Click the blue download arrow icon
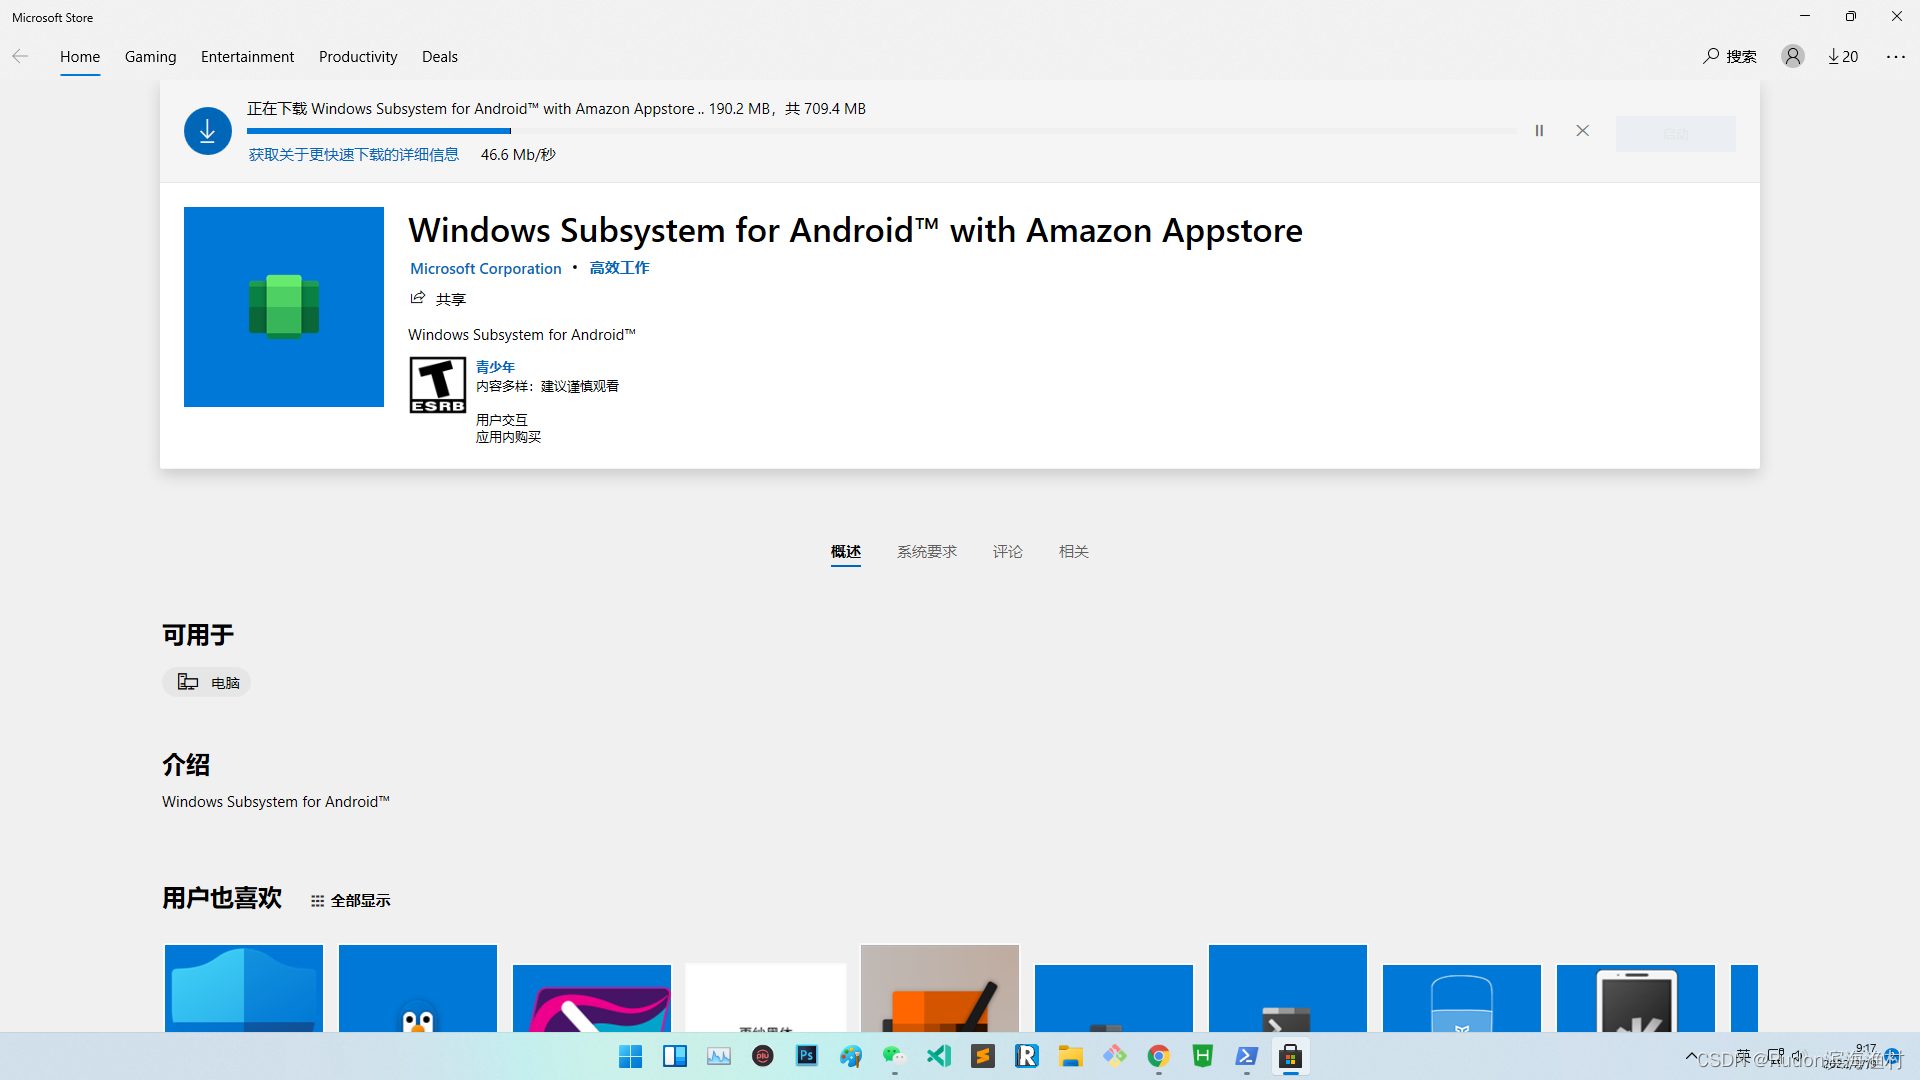 pyautogui.click(x=208, y=131)
